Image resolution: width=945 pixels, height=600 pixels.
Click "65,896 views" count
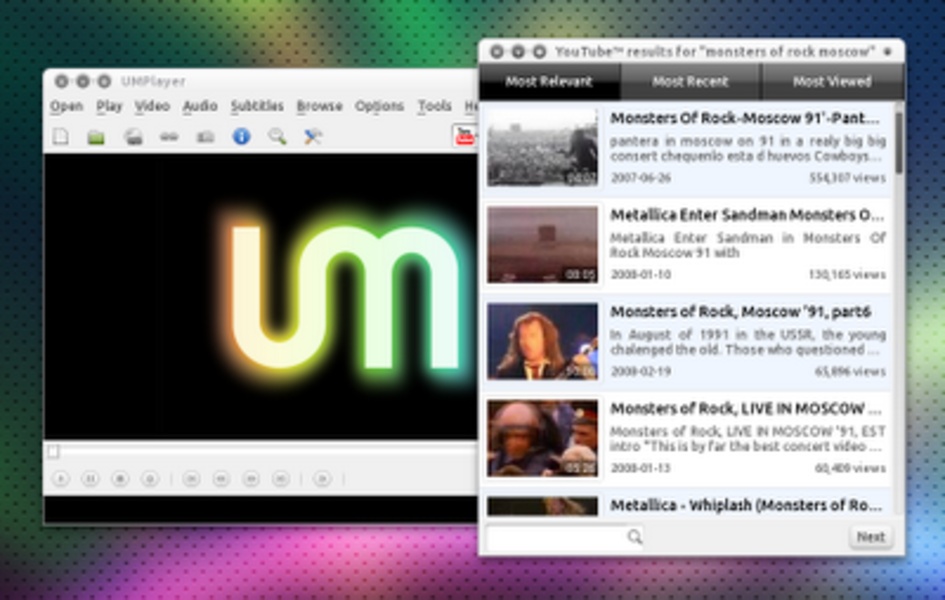pos(850,372)
